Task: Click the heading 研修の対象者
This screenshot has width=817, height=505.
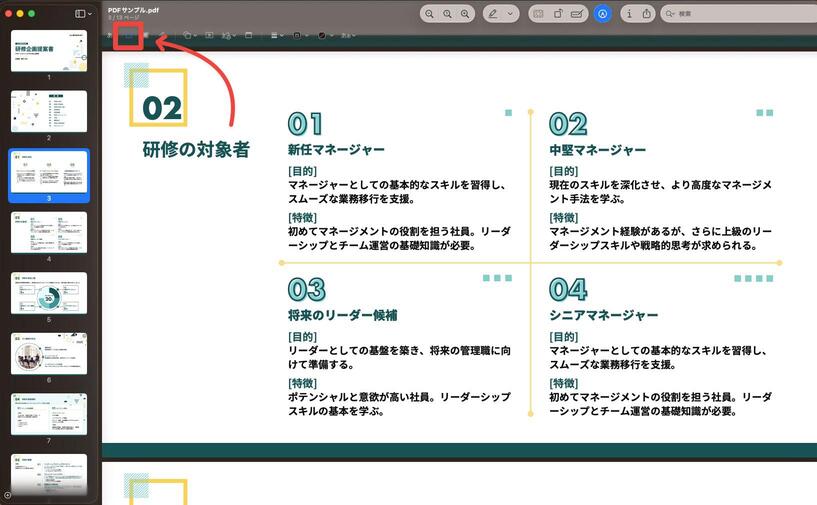Action: coord(196,150)
